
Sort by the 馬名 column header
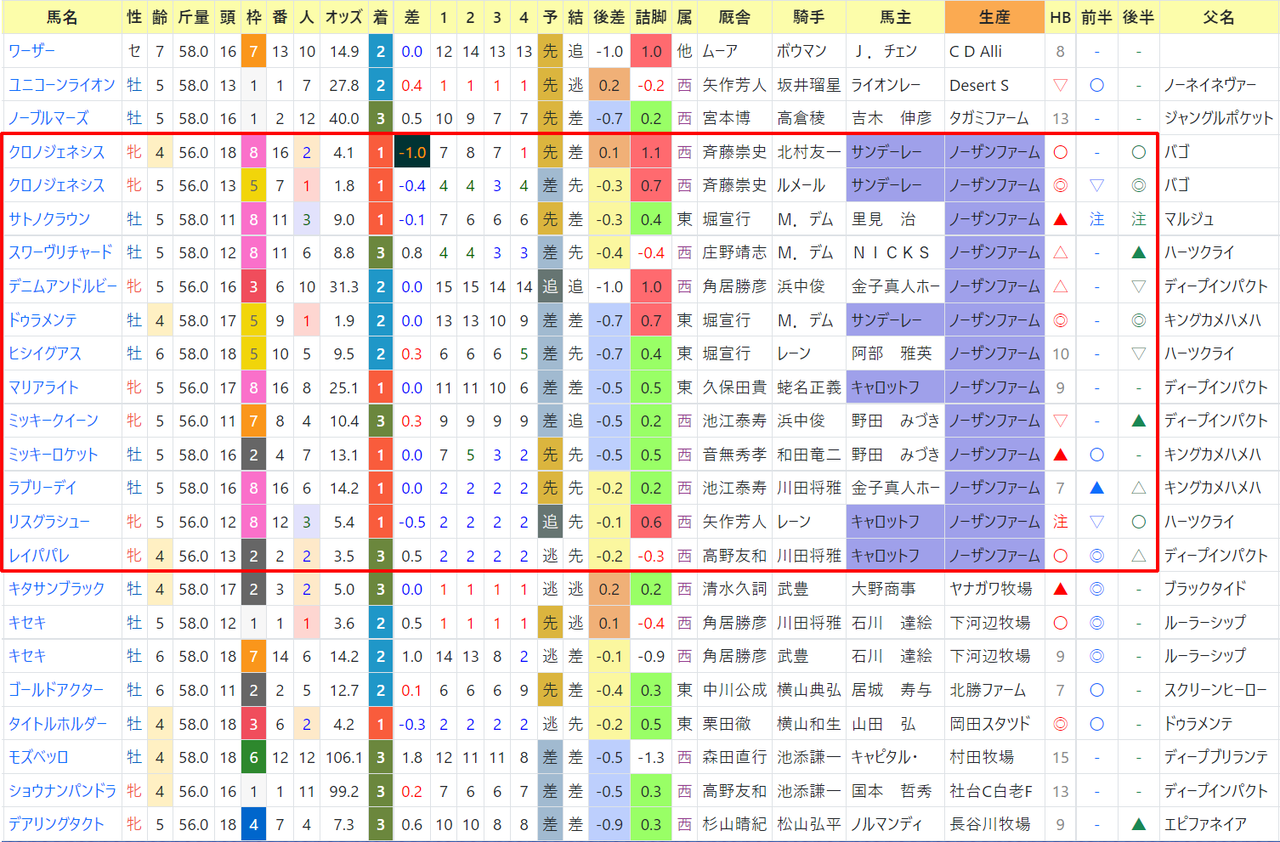pos(62,18)
